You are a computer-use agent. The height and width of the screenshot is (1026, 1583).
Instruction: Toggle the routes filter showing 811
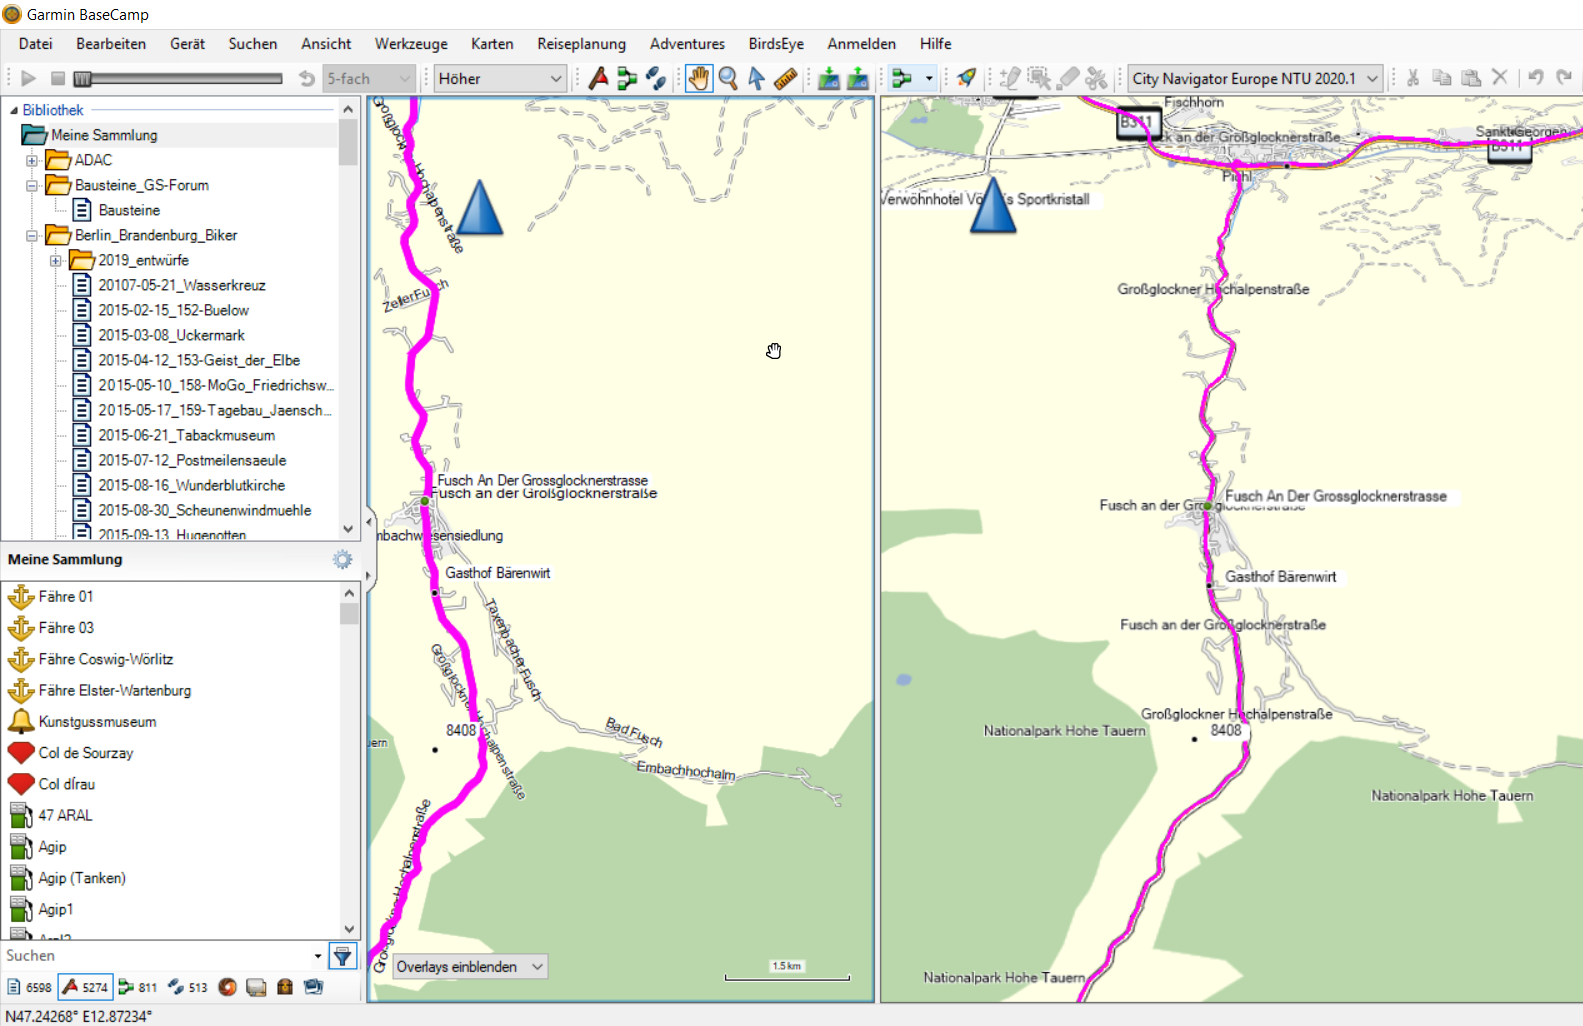pyautogui.click(x=138, y=987)
